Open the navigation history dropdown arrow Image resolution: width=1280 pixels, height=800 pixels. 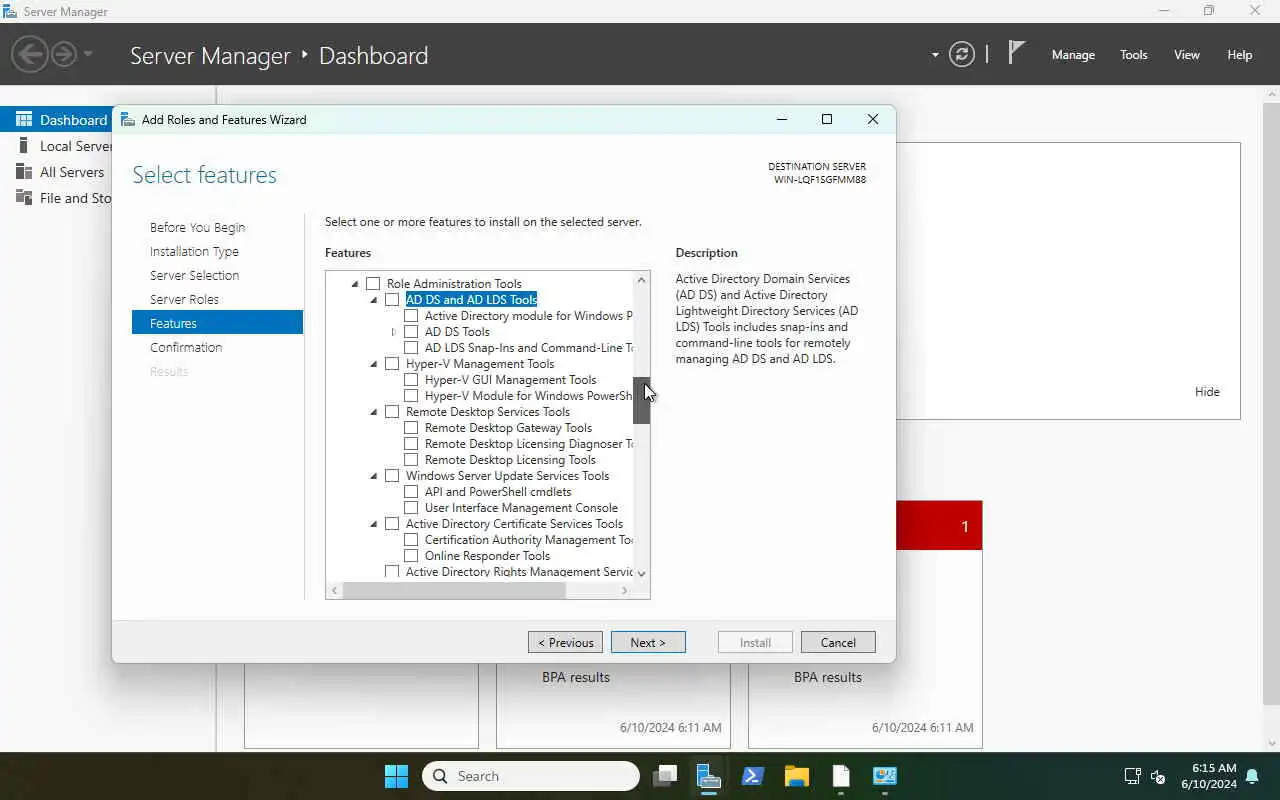tap(88, 54)
